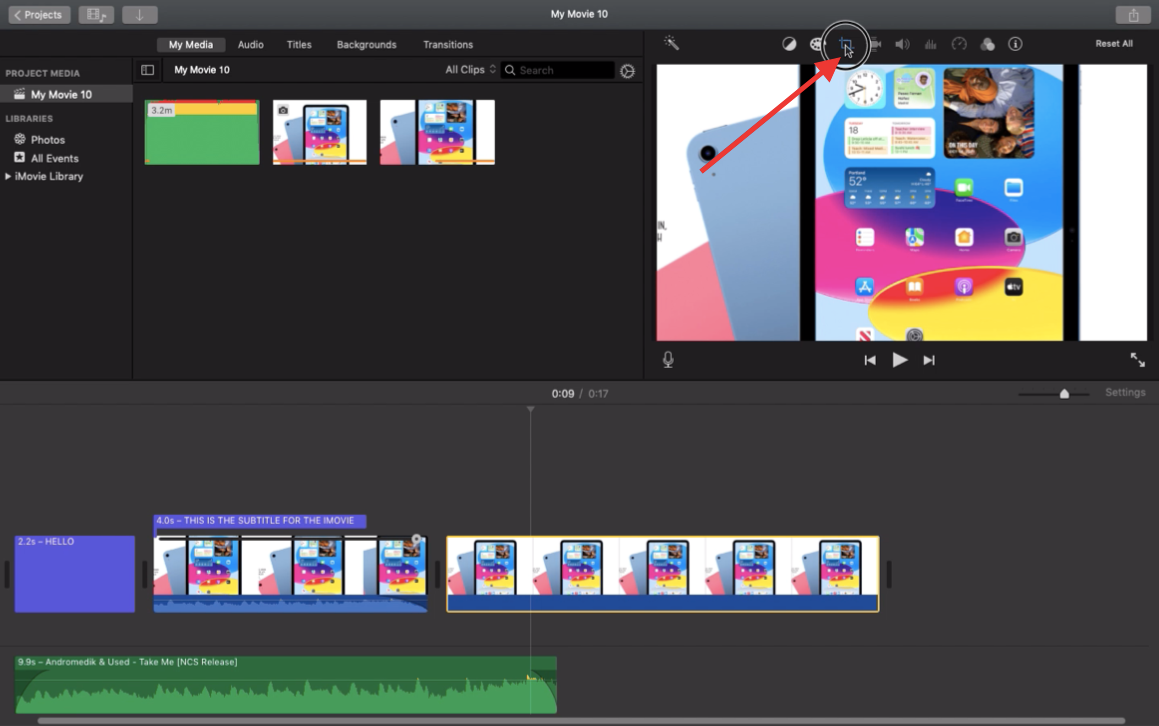Expand the iMovie Library tree item
This screenshot has height=726, width=1159.
pos(9,176)
